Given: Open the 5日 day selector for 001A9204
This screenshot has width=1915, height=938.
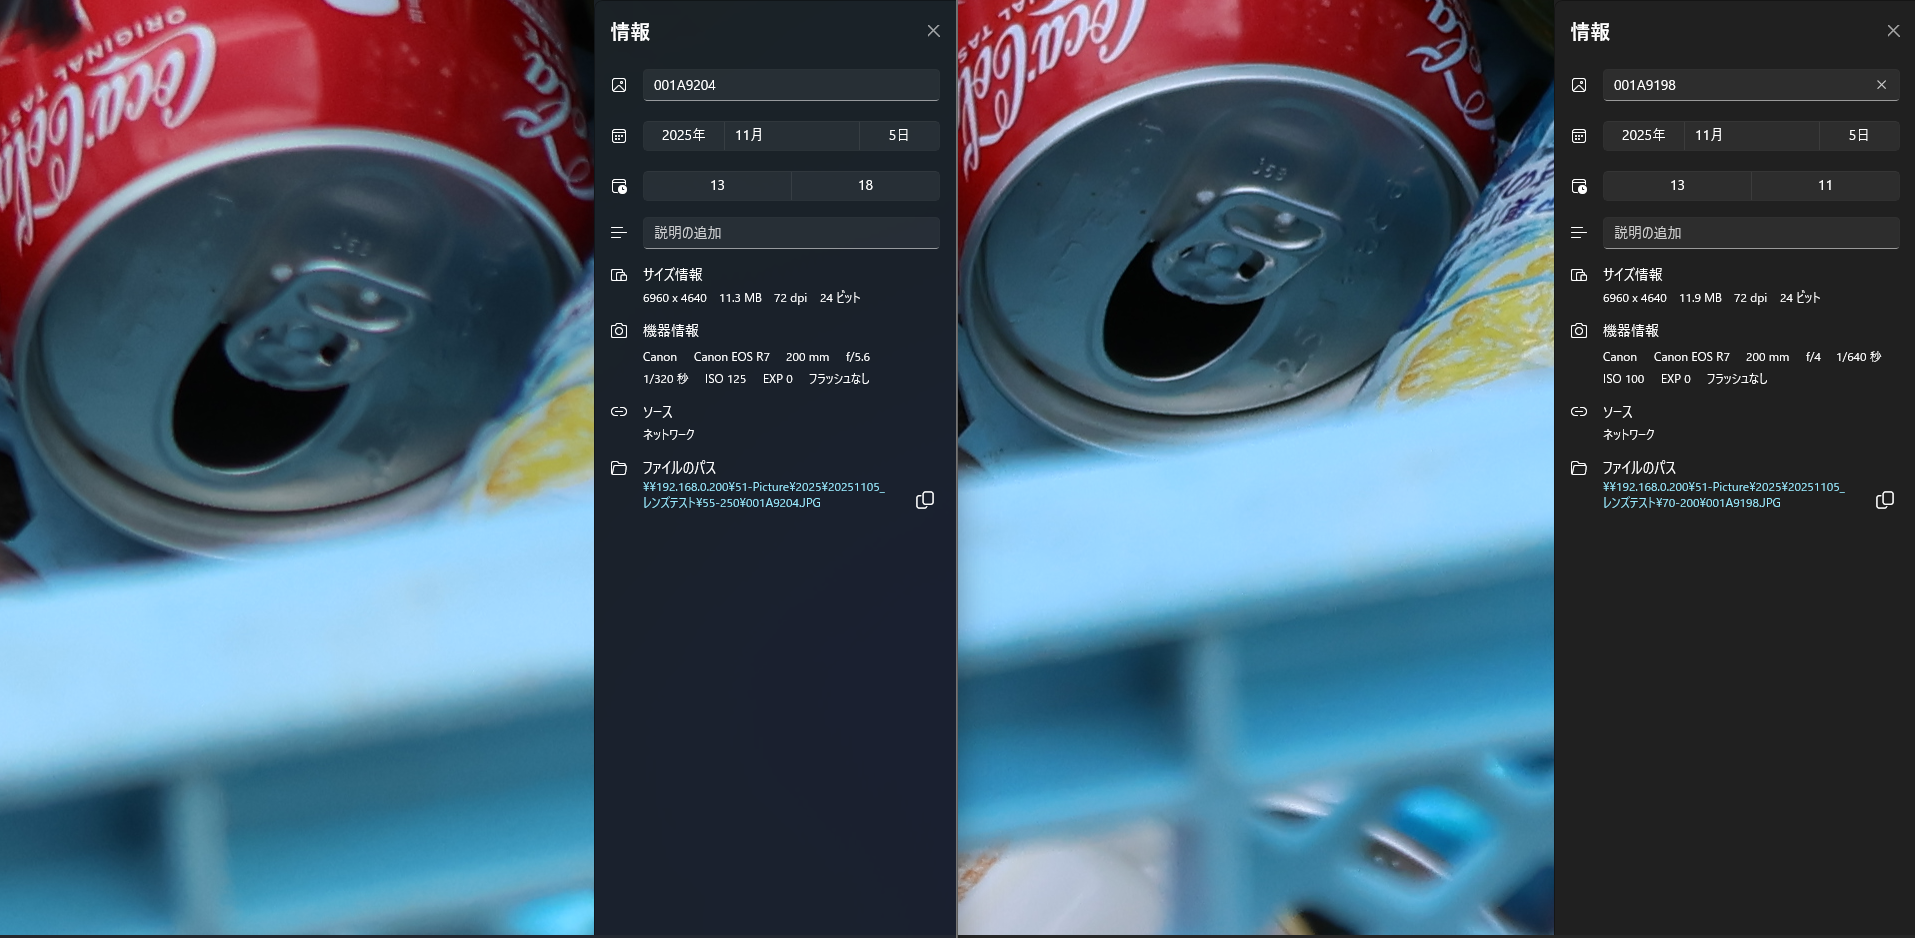Looking at the screenshot, I should [x=898, y=135].
